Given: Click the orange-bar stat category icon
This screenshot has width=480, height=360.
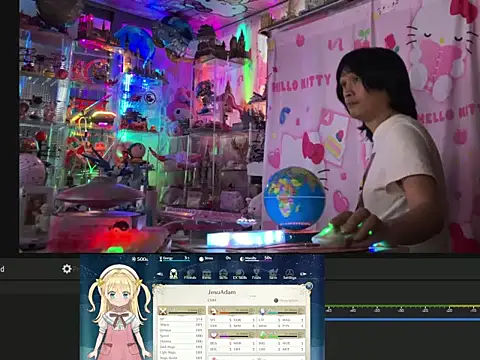Looking at the screenshot, I should pos(214,311).
